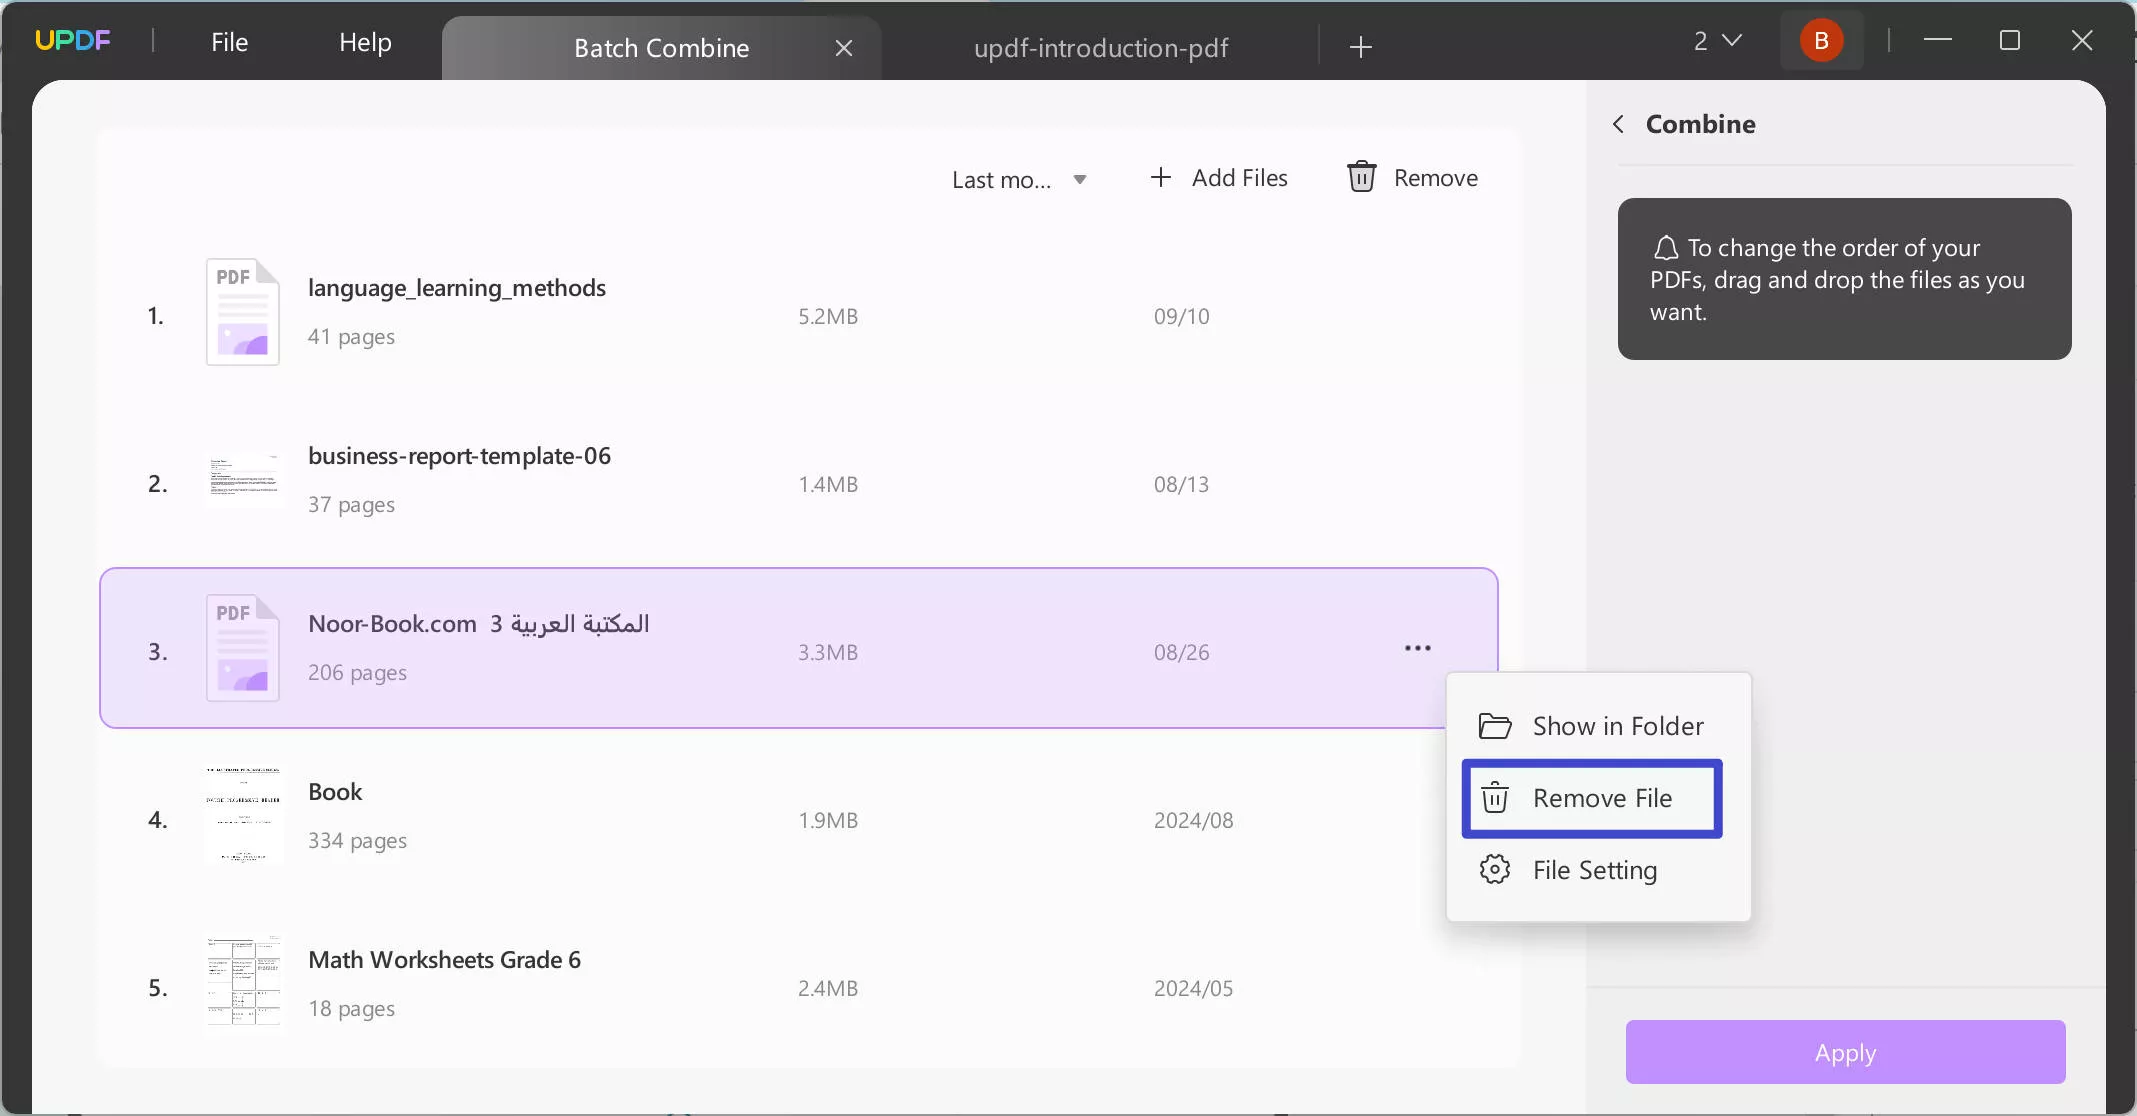Click the plus icon beside Add Files
2137x1116 pixels.
click(x=1160, y=177)
